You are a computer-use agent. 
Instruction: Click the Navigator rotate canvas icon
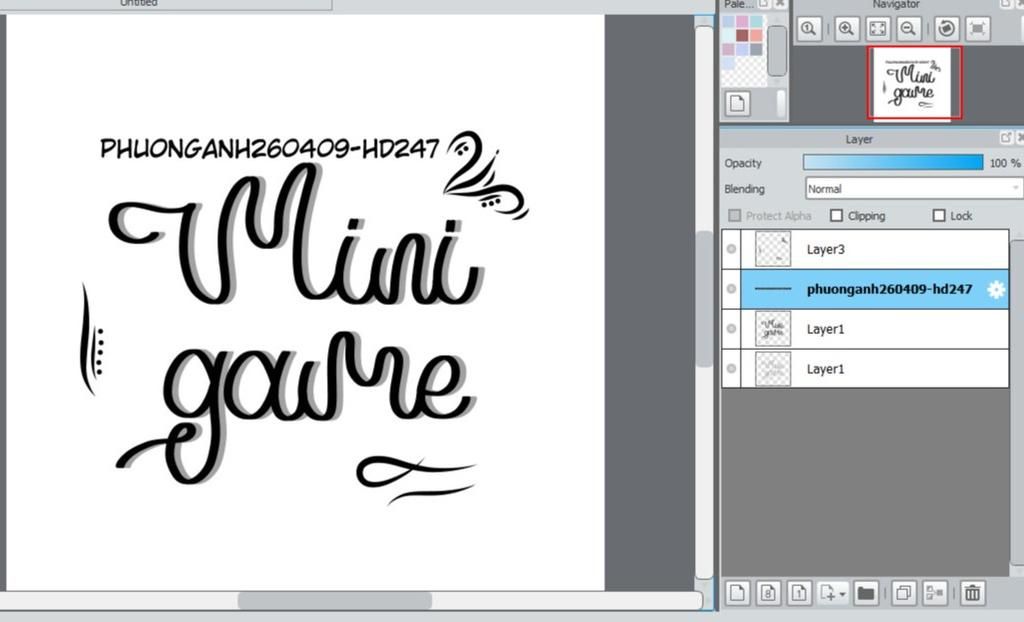946,29
